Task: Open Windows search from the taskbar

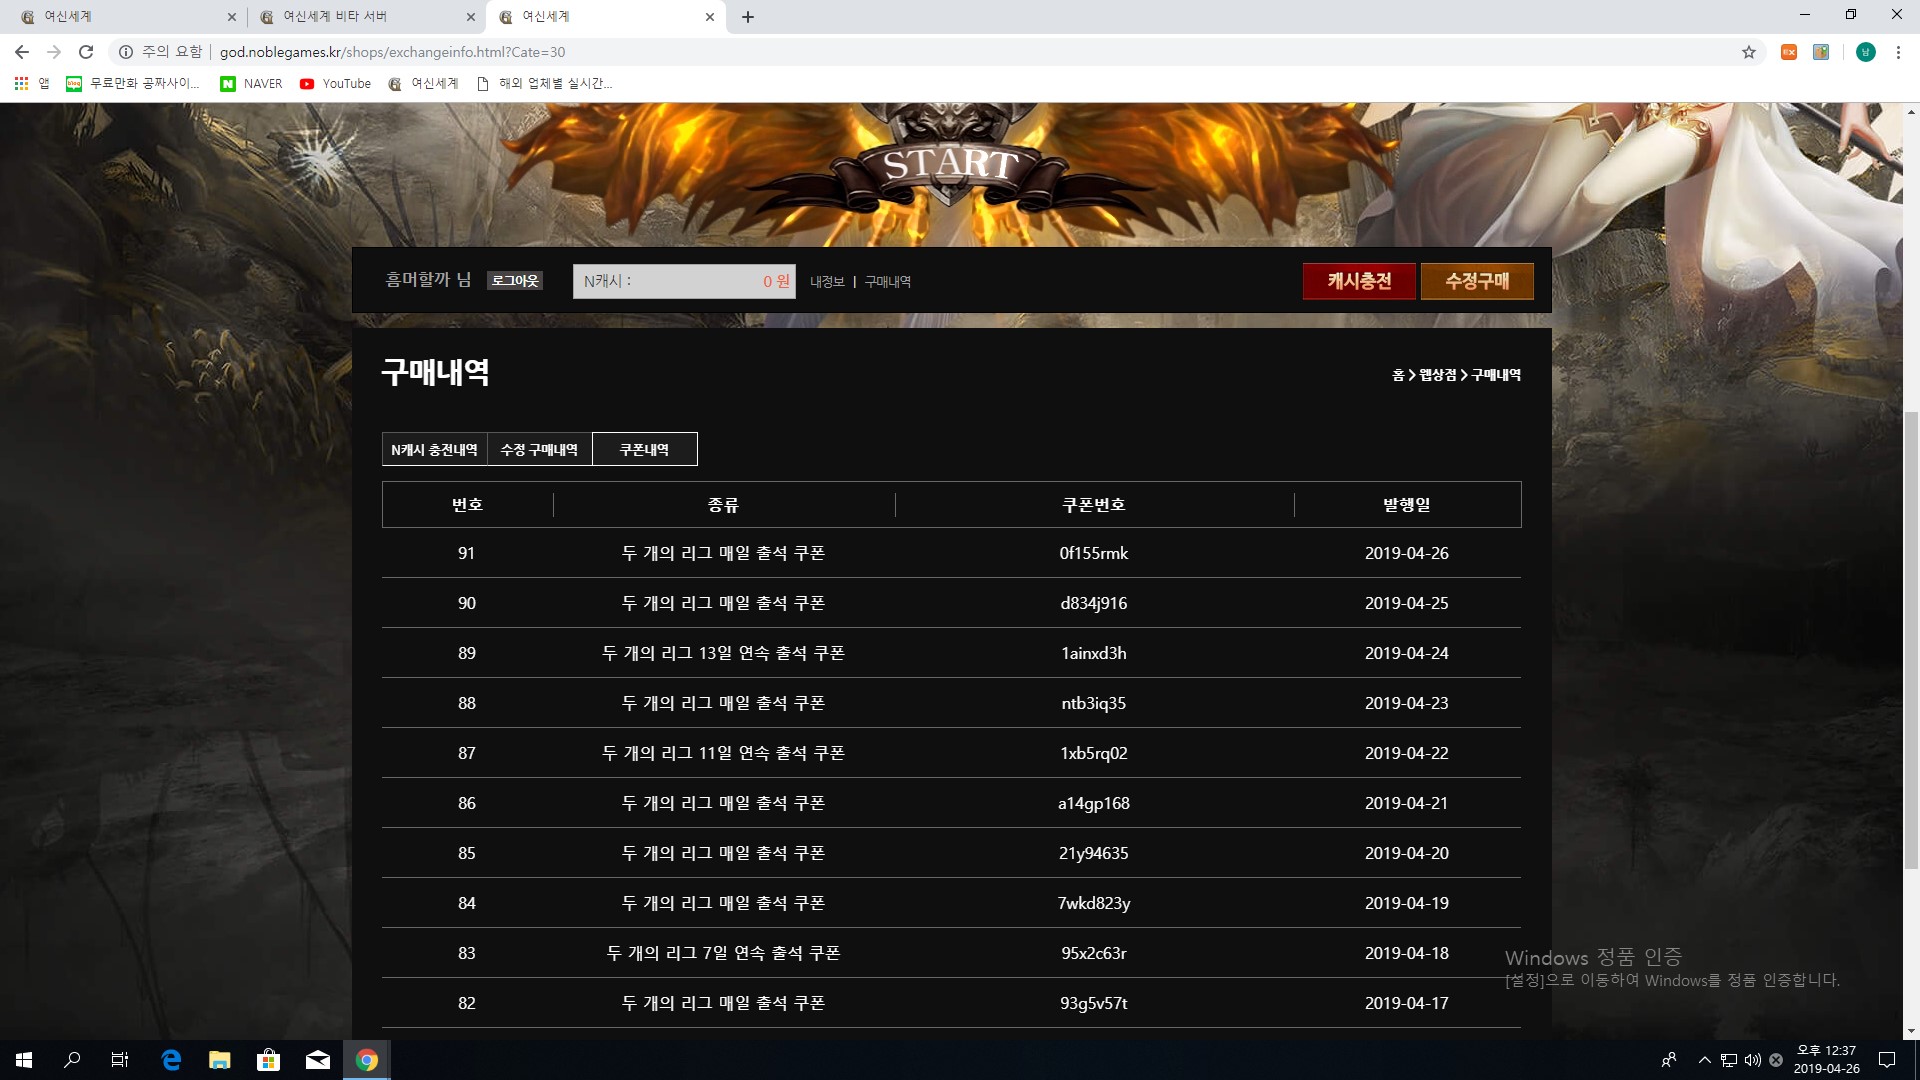Action: [72, 1060]
